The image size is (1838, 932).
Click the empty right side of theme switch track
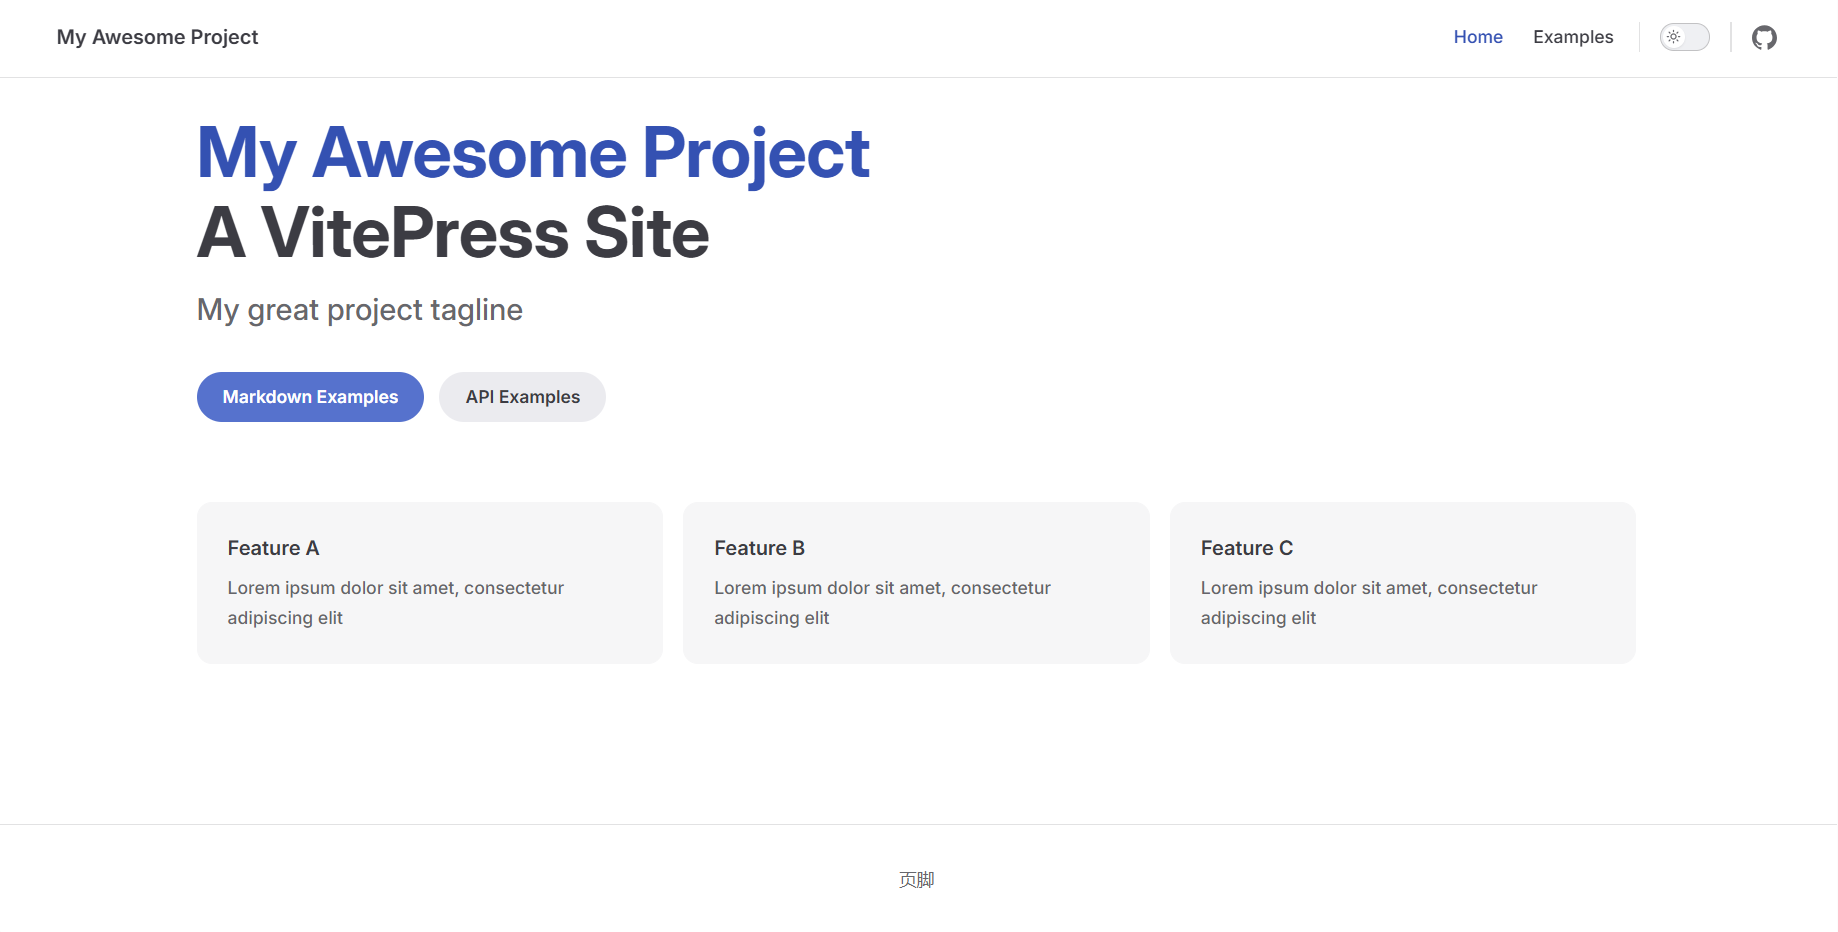click(x=1697, y=37)
